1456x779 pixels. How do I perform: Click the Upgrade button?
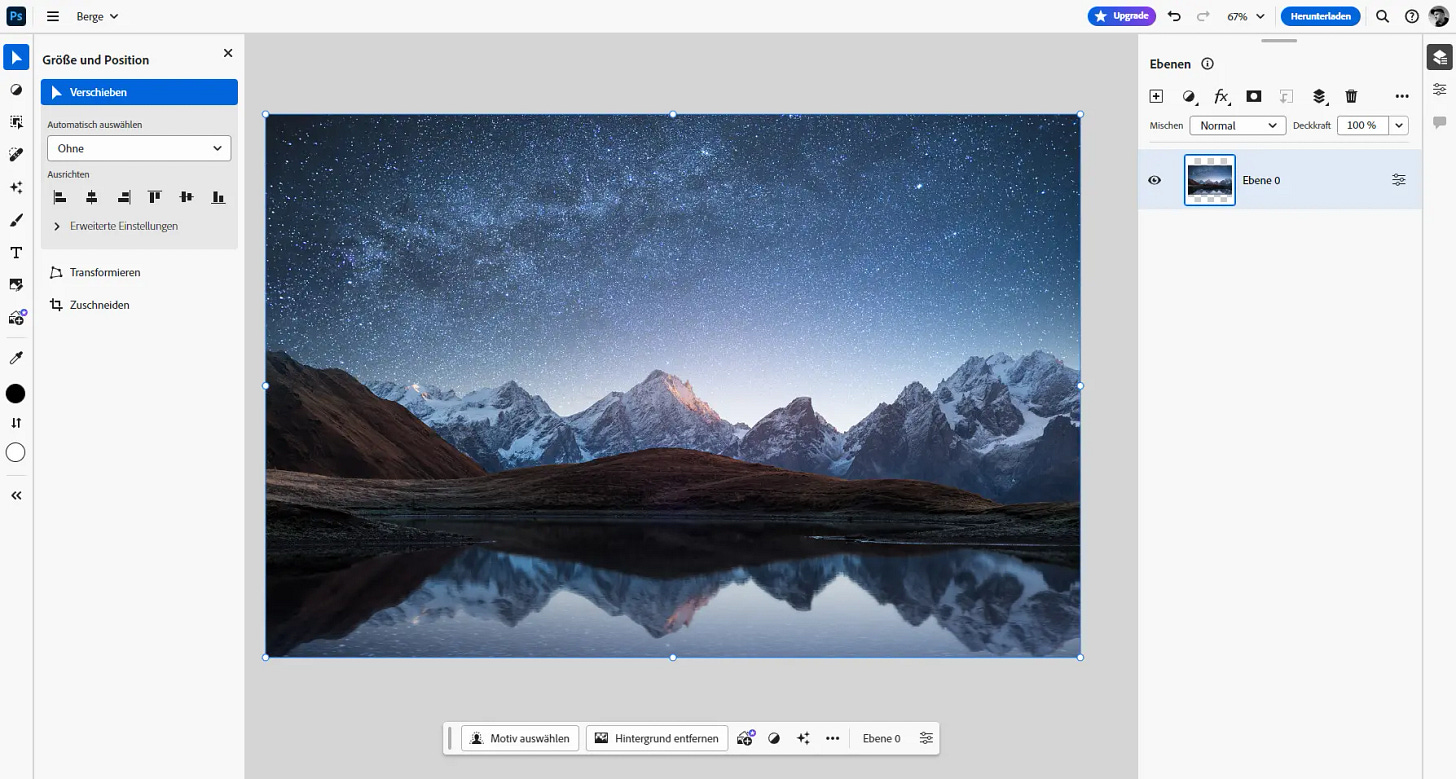coord(1122,16)
